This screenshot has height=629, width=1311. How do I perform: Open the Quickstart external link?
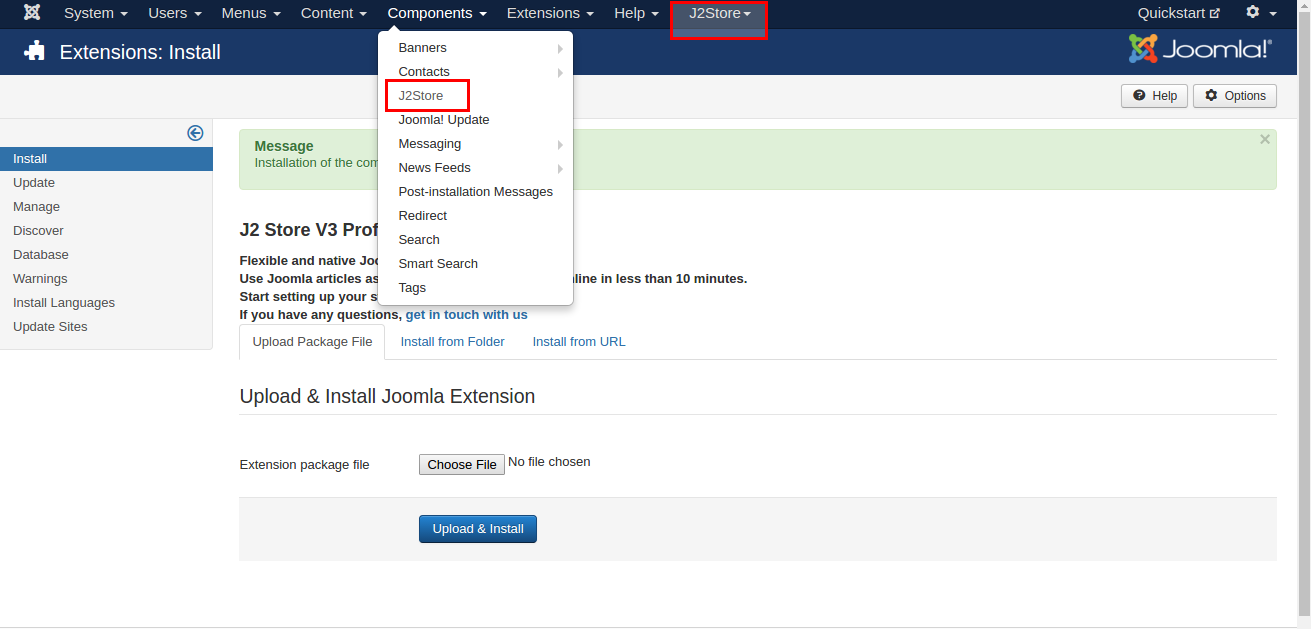1178,13
